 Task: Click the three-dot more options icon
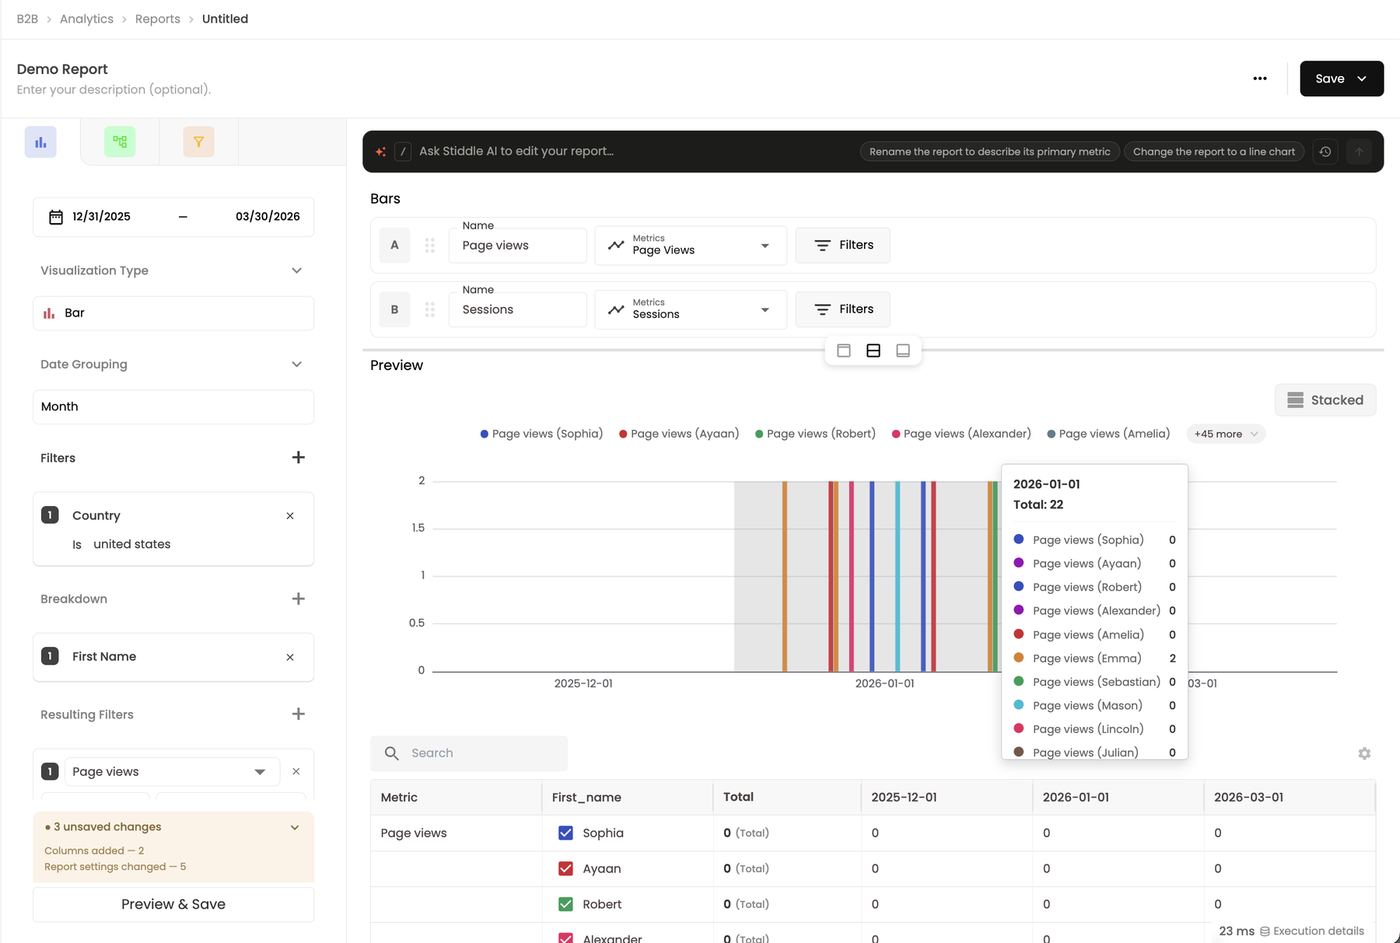pos(1260,79)
